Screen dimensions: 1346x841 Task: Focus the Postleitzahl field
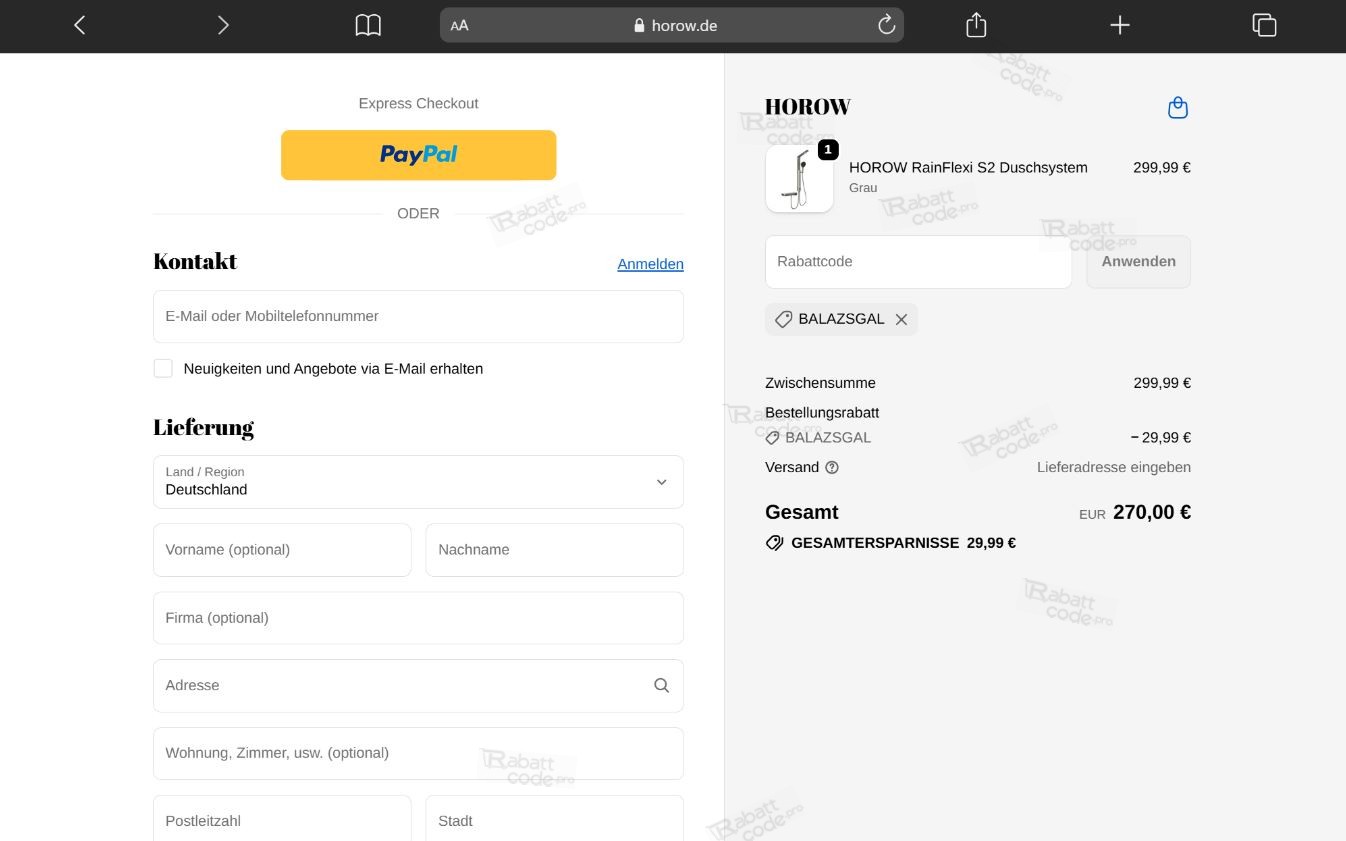tap(282, 820)
